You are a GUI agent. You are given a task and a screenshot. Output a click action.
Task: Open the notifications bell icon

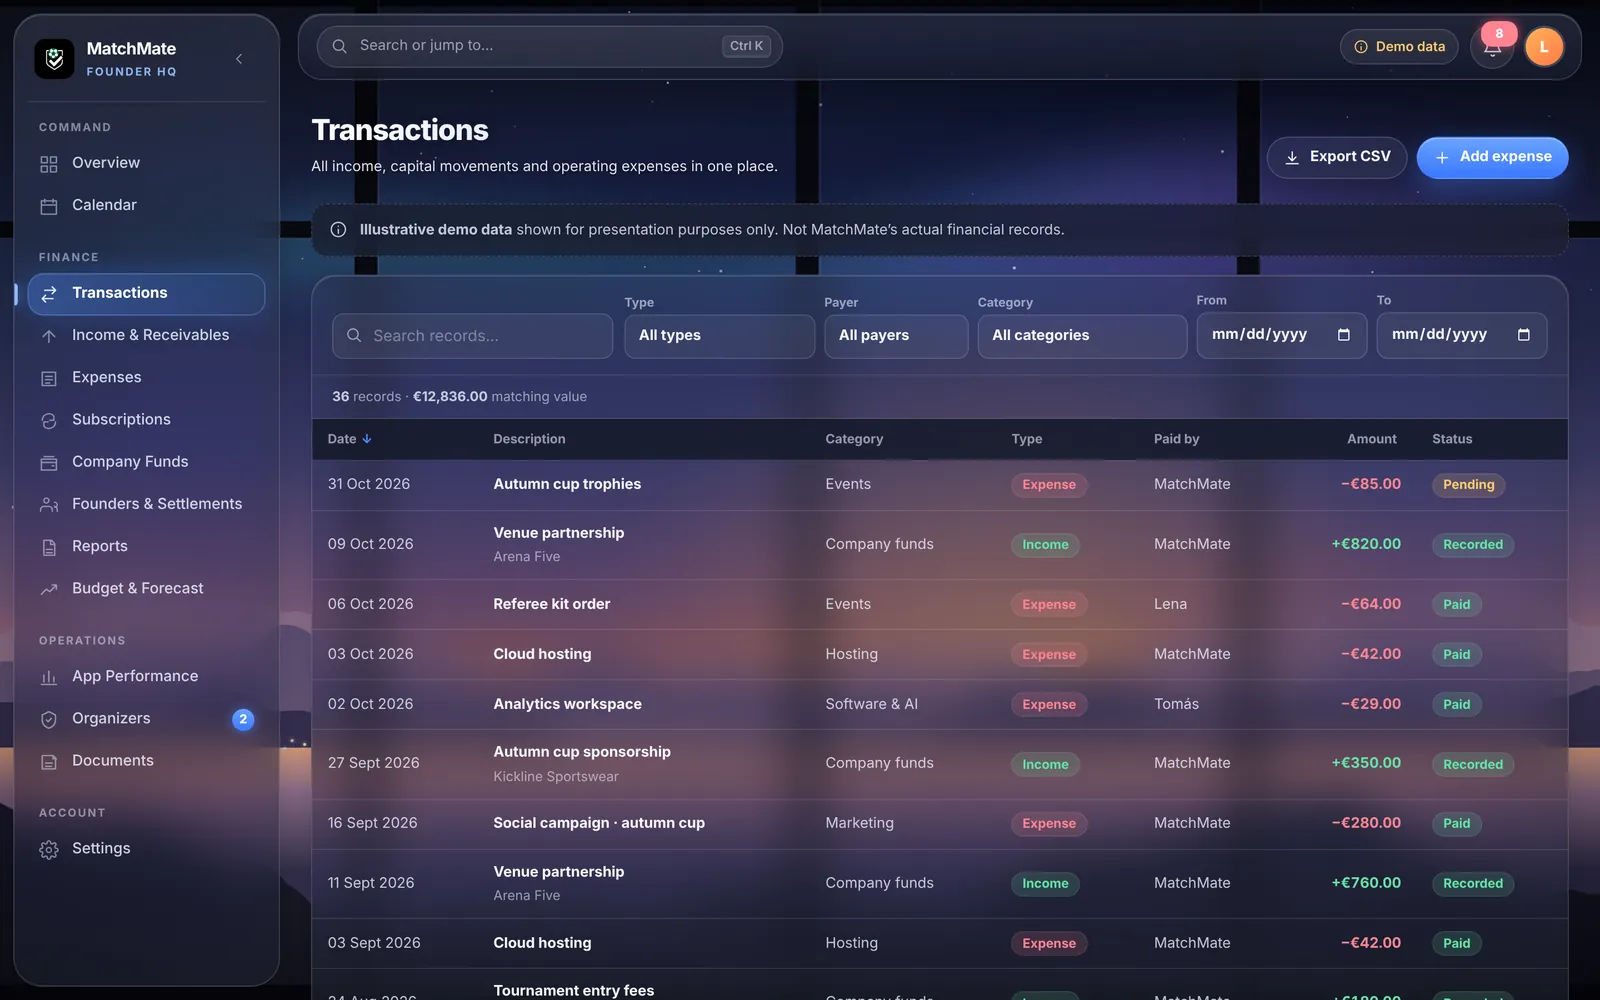[1492, 47]
